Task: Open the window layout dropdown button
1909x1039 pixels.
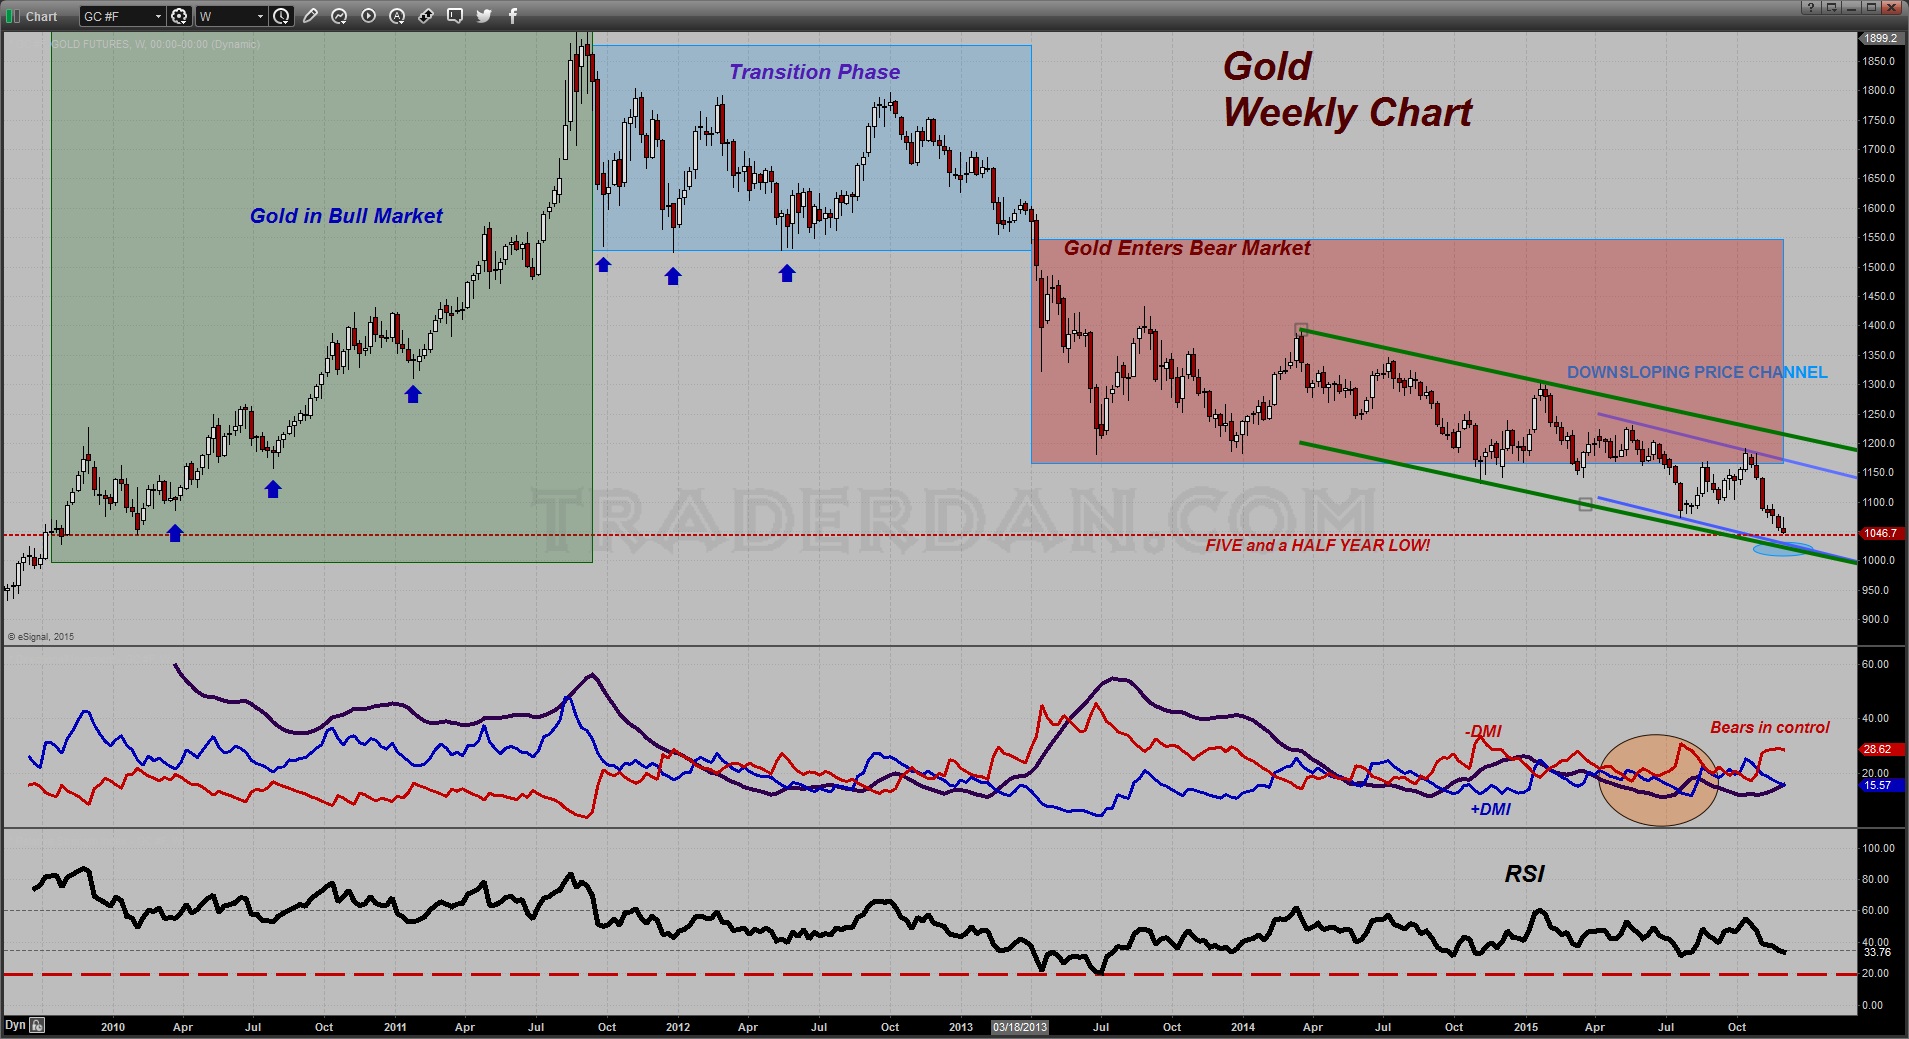Action: pyautogui.click(x=1832, y=7)
